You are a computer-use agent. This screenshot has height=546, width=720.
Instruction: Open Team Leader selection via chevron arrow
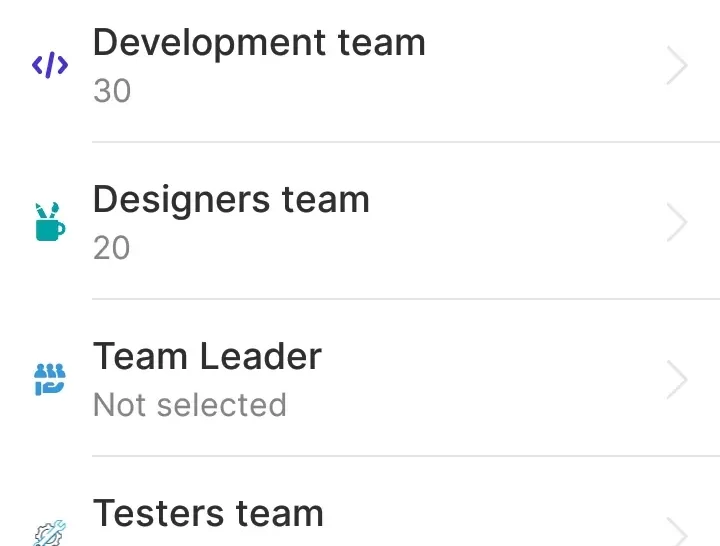(678, 380)
